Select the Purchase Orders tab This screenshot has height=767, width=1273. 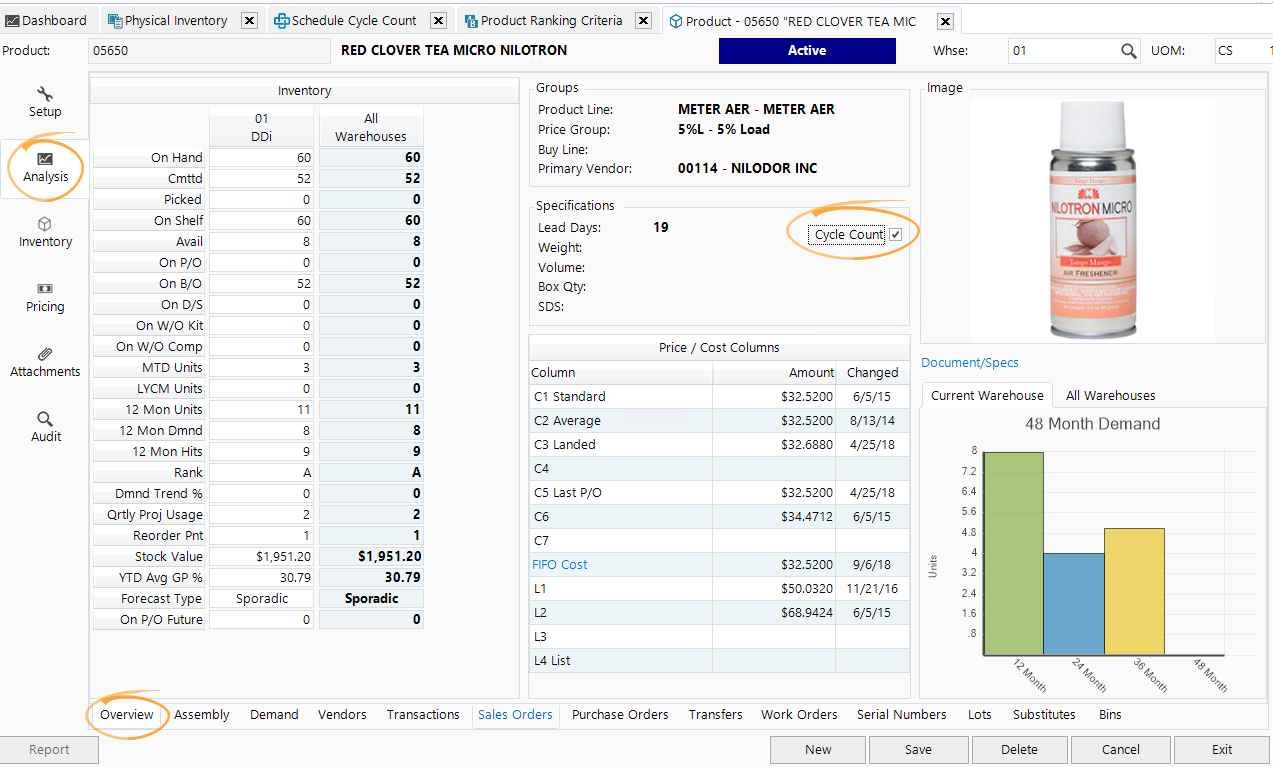[x=619, y=714]
